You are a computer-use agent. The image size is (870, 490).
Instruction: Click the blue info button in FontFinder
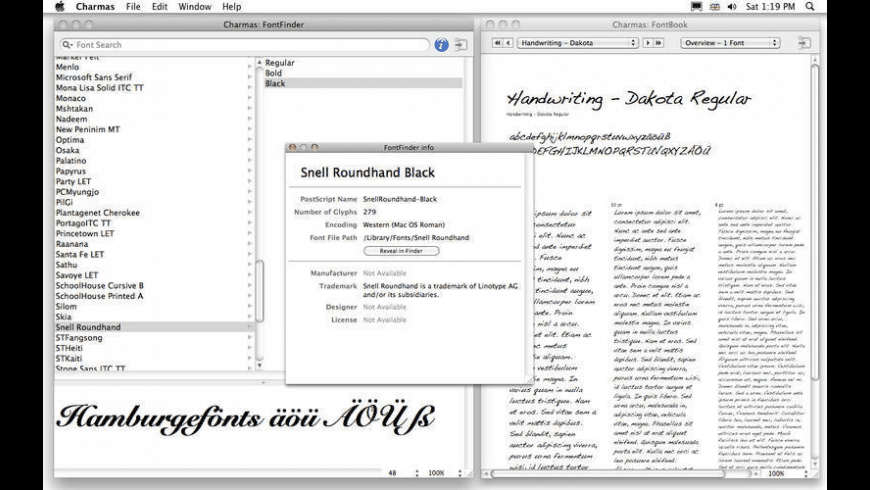[441, 45]
